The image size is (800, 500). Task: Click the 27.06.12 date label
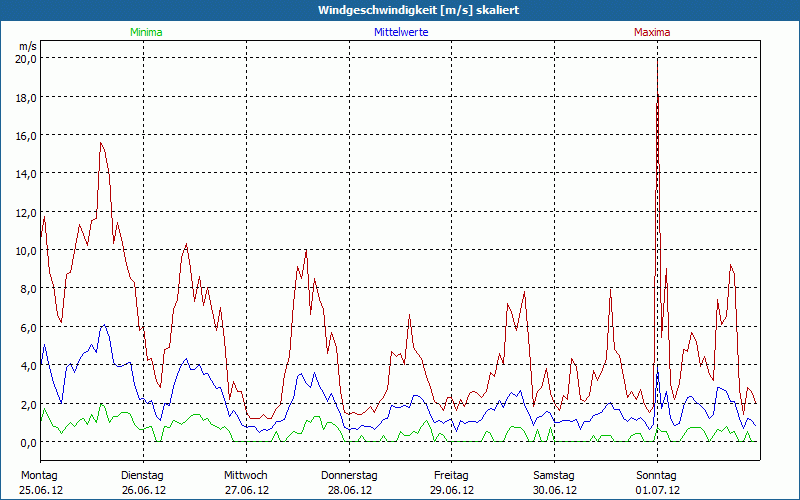247,490
